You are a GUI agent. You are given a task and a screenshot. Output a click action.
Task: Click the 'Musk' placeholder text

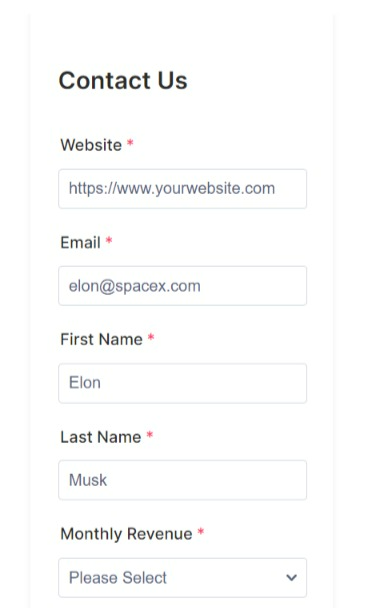[x=88, y=480]
